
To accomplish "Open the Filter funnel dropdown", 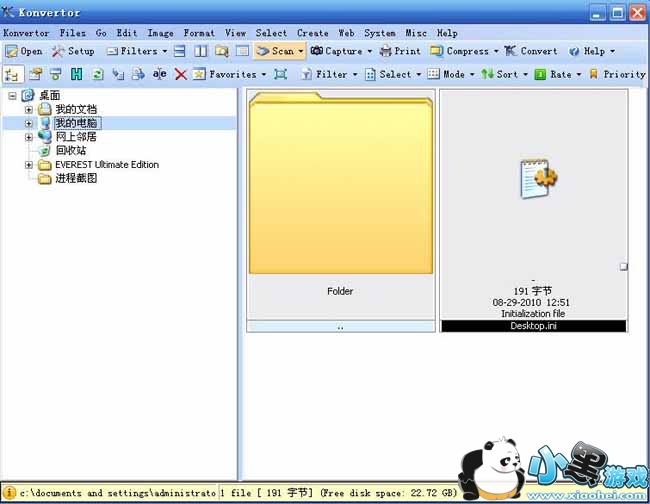I will coord(329,75).
